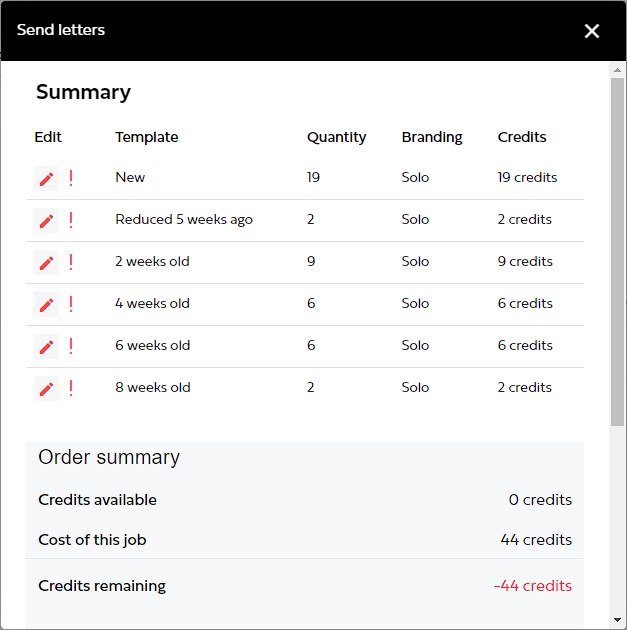Select the Credits column header
Screen dimensions: 627x630
522,137
